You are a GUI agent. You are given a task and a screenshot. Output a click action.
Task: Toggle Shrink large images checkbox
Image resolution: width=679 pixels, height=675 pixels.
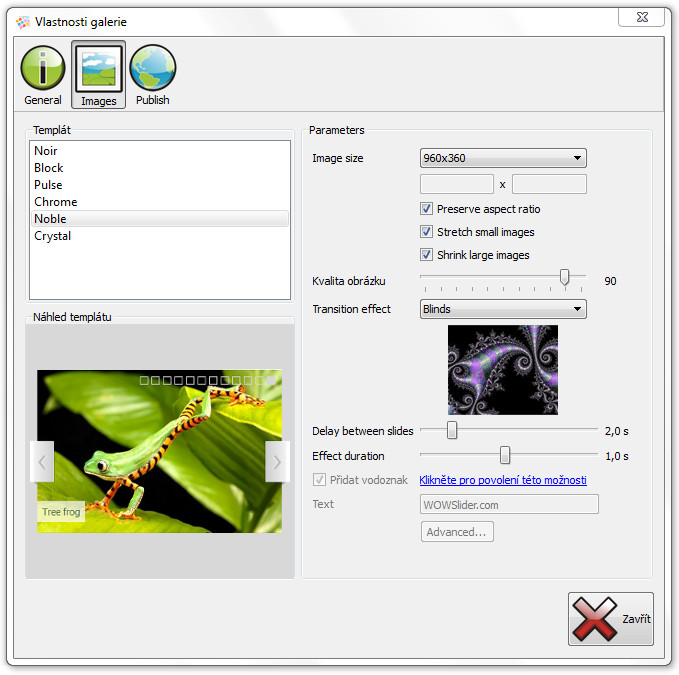(426, 255)
